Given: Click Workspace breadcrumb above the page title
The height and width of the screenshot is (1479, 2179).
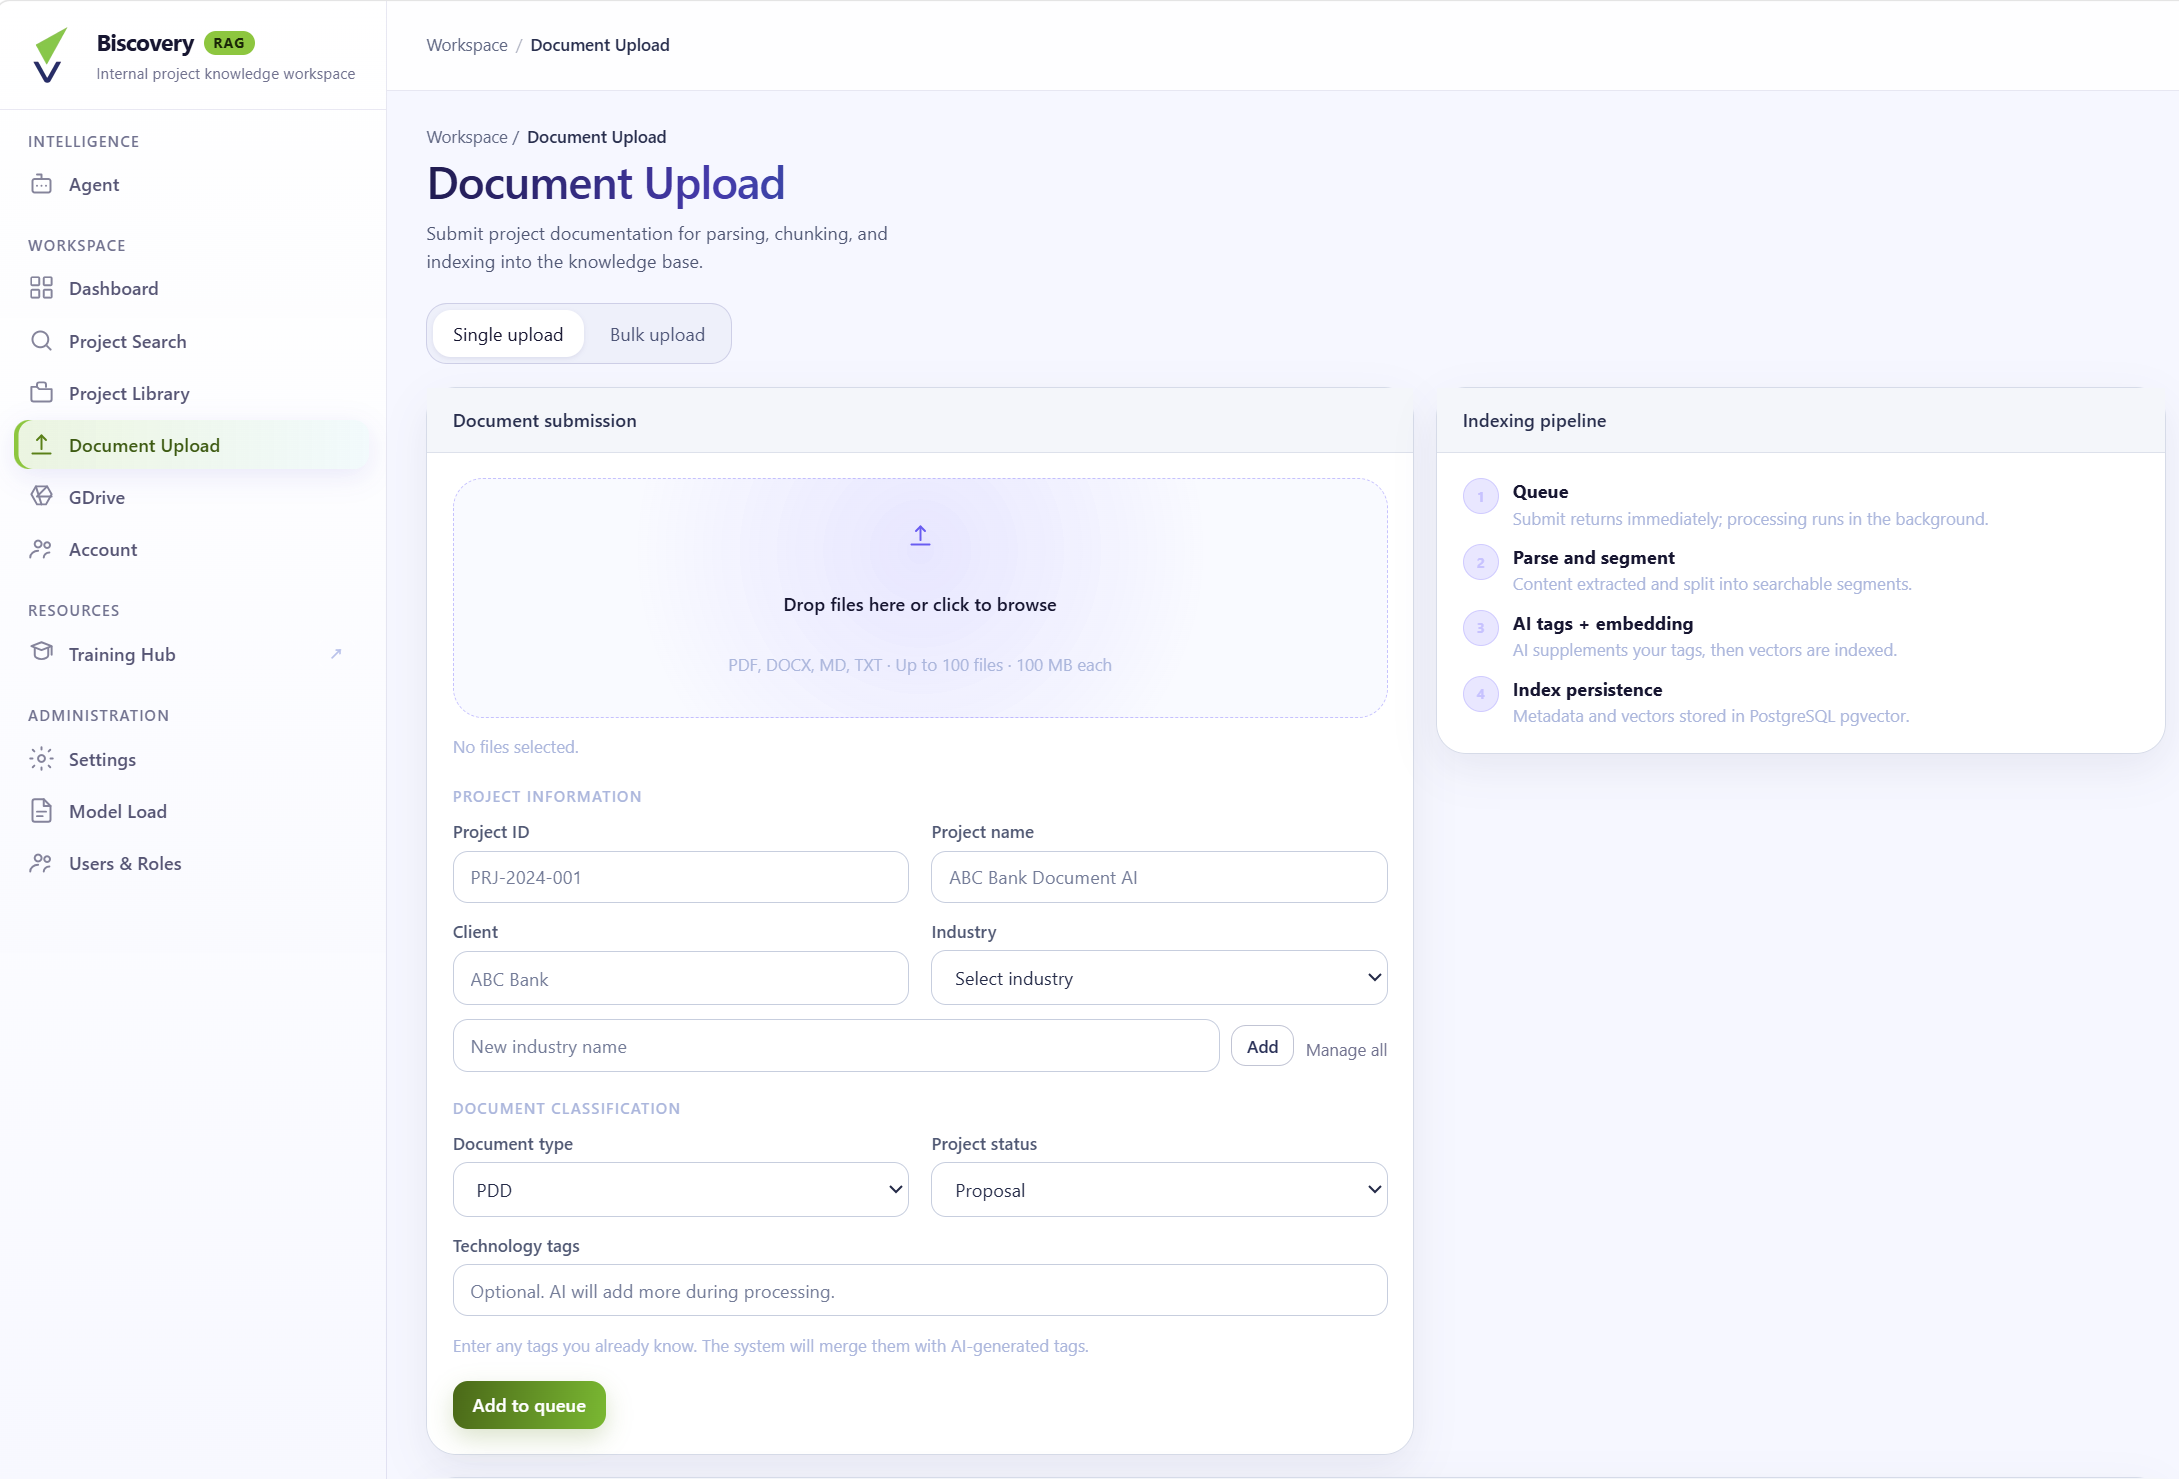Looking at the screenshot, I should pyautogui.click(x=467, y=137).
